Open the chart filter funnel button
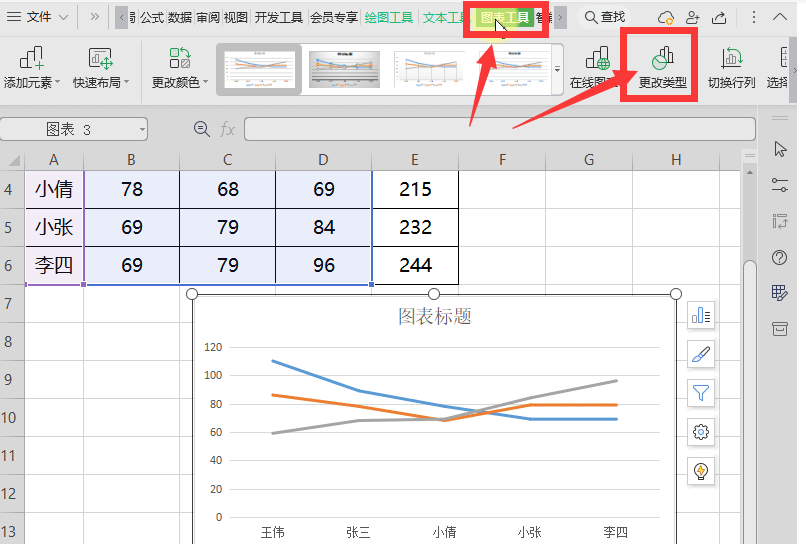The height and width of the screenshot is (544, 806). [x=702, y=393]
